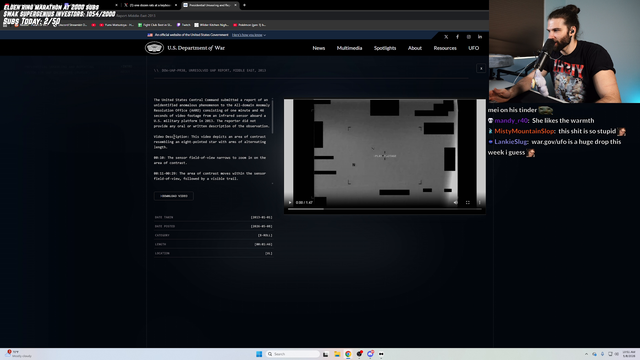Open the Resources menu item
The height and width of the screenshot is (360, 640).
[445, 48]
